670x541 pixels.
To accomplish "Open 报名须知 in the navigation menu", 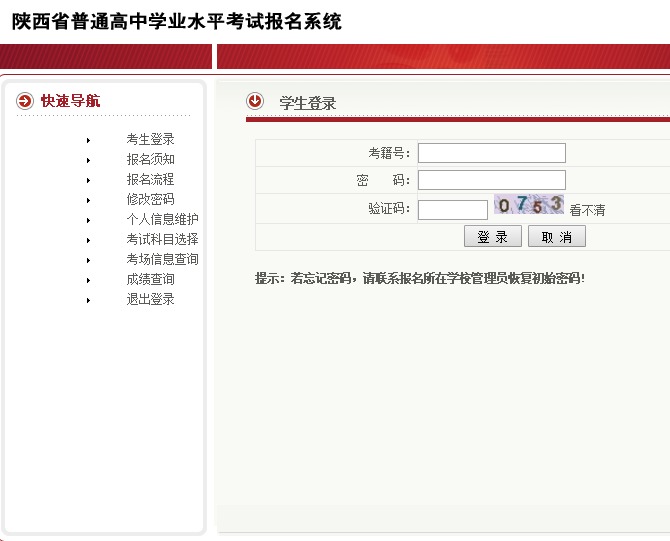I will (150, 160).
